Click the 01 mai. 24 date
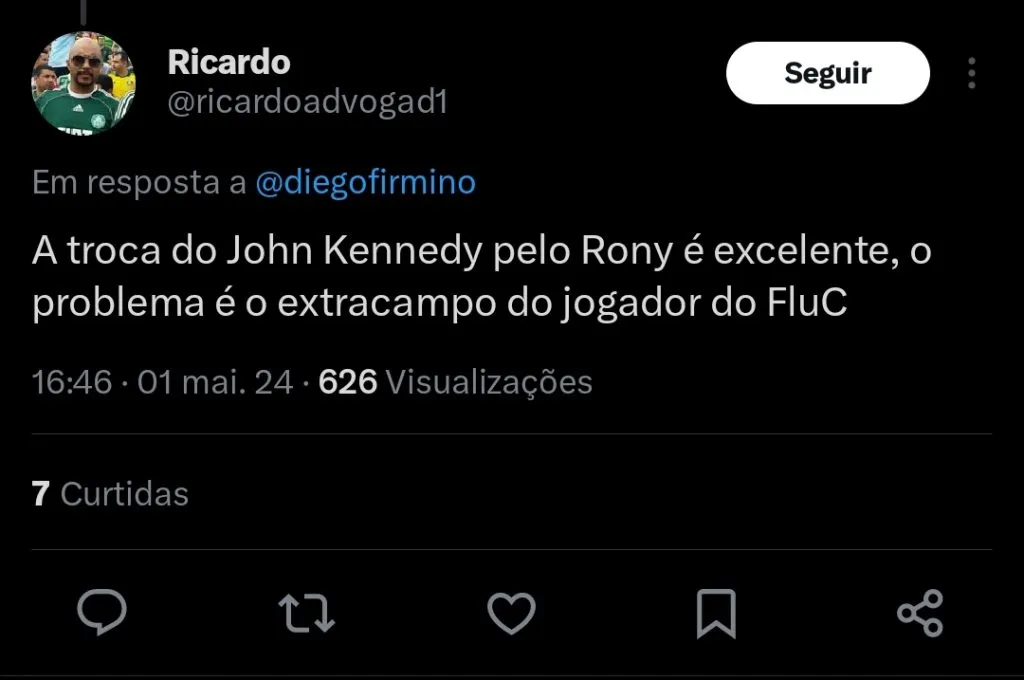This screenshot has height=680, width=1024. pos(215,381)
